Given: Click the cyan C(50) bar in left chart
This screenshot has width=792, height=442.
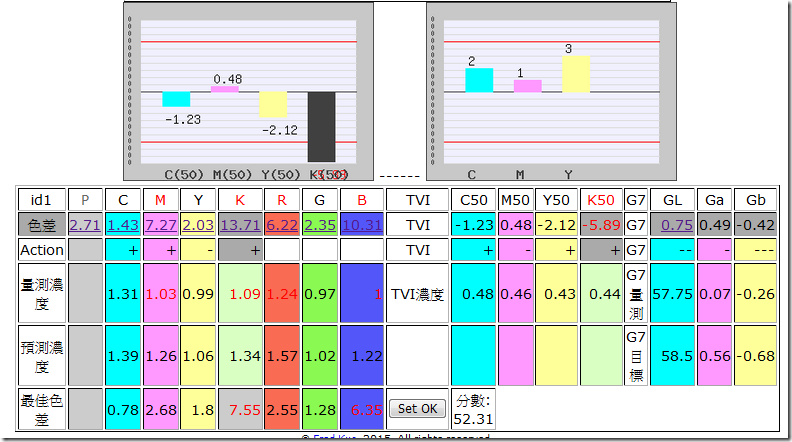Looking at the screenshot, I should (176, 99).
